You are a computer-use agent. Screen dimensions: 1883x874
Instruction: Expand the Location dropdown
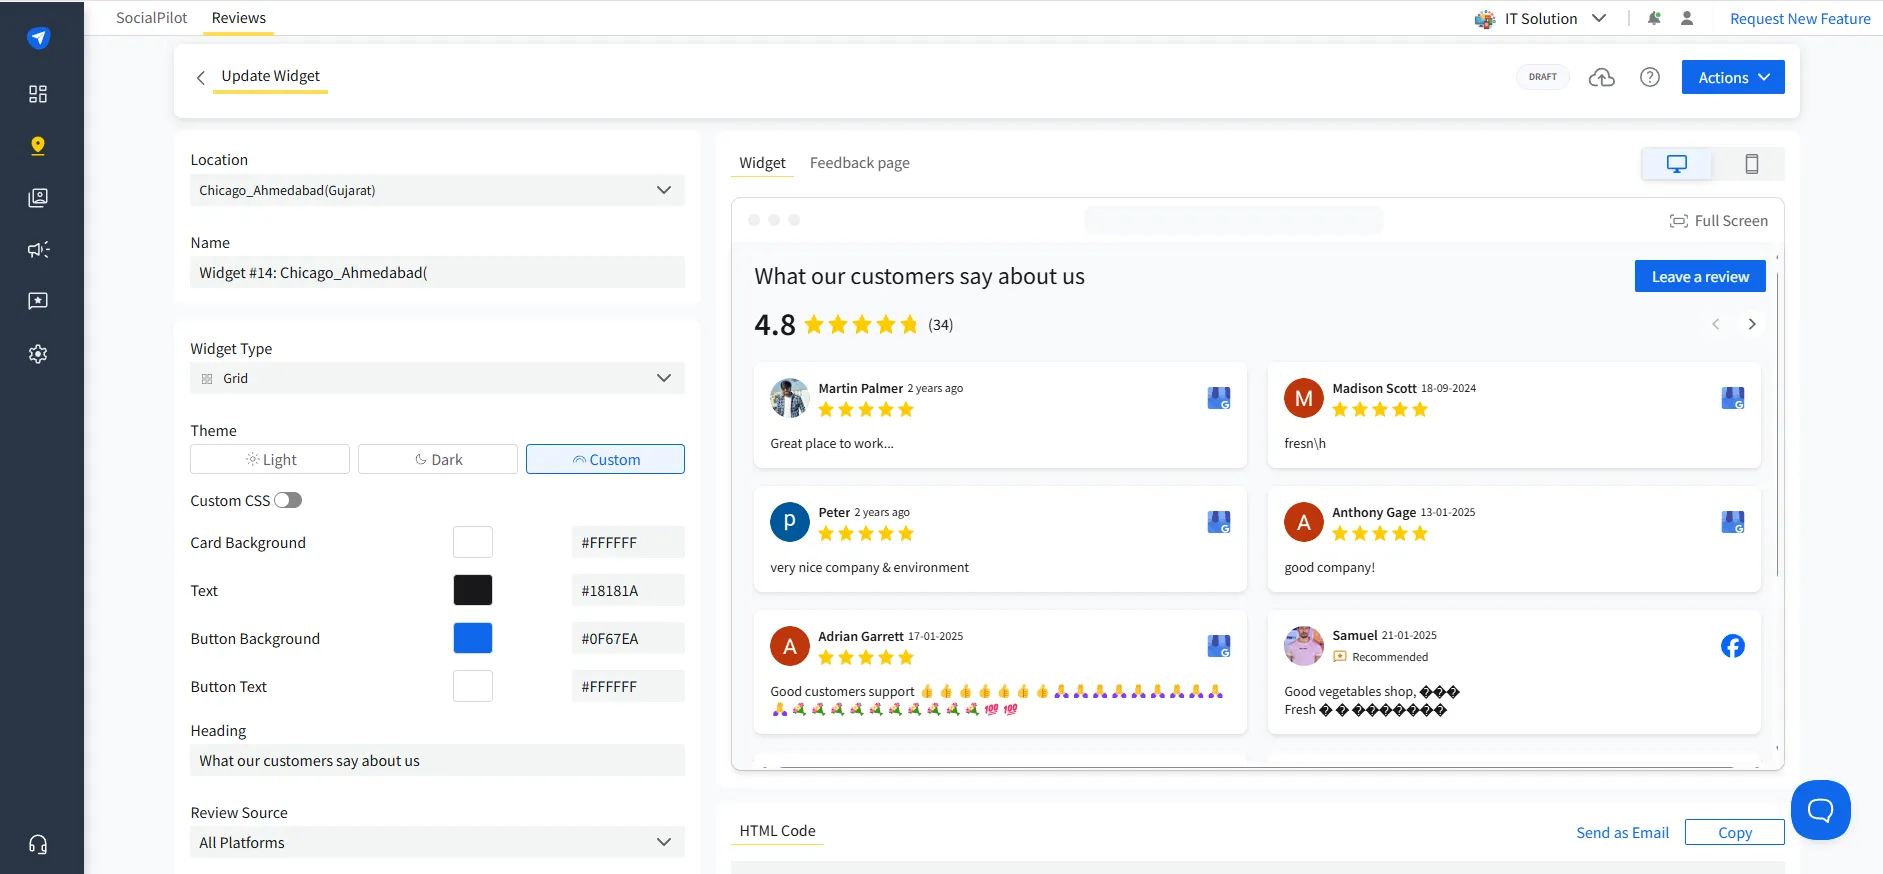pos(438,190)
